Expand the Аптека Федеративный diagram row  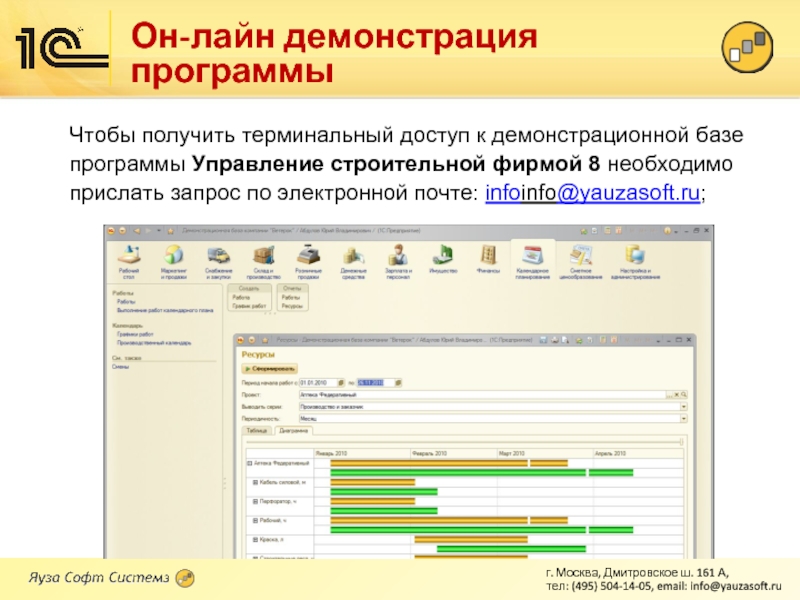(x=249, y=463)
